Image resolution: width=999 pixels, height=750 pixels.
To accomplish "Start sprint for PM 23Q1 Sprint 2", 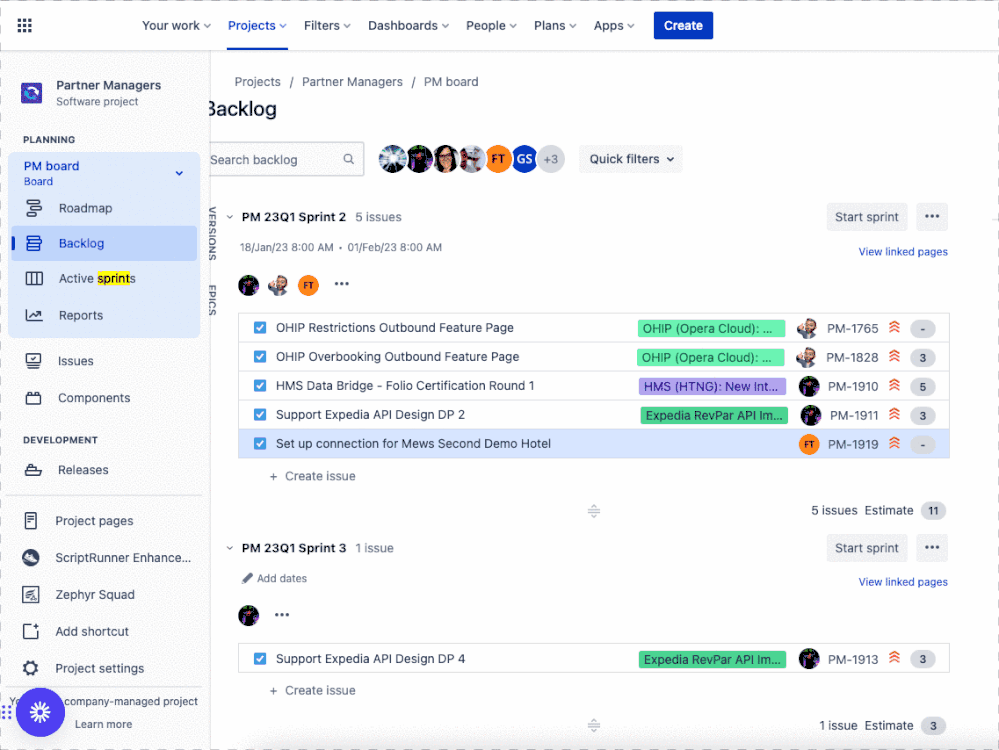I will 866,217.
